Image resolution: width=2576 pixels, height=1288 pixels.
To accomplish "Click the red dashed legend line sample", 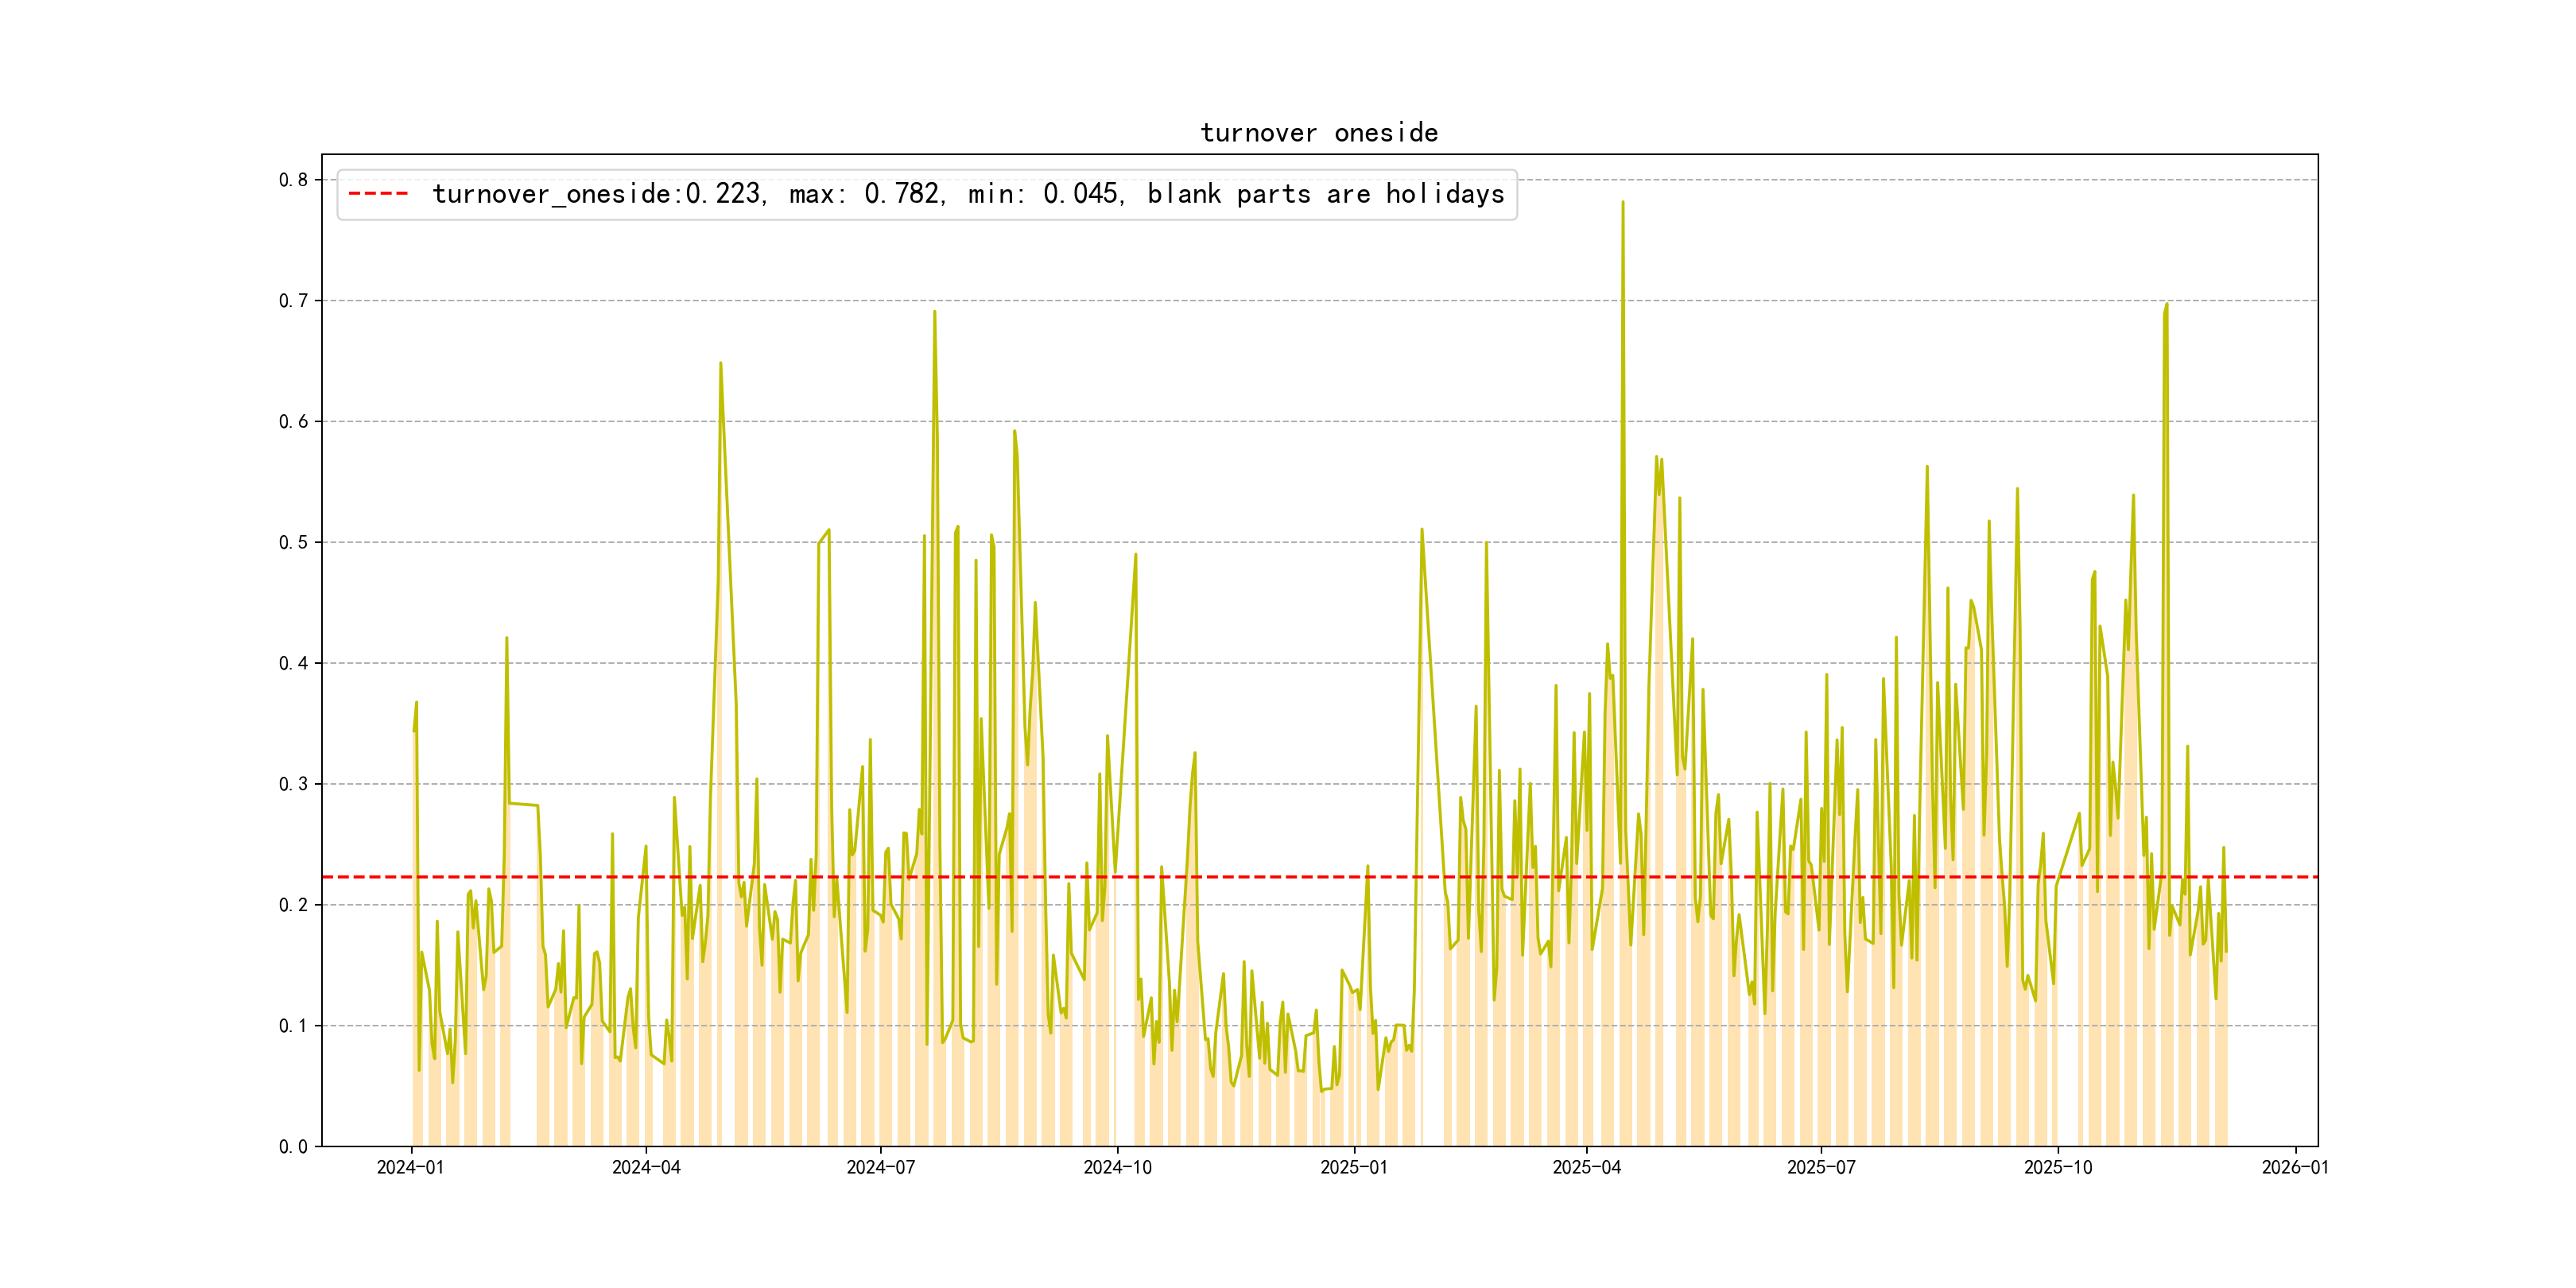I will click(x=378, y=194).
